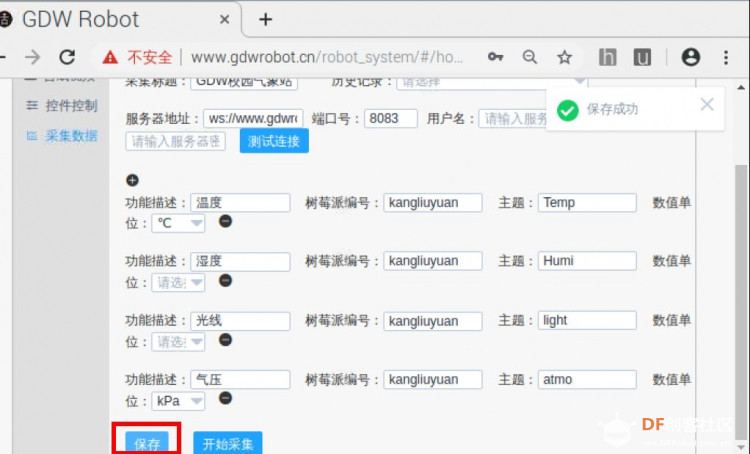Click the green success check icon
This screenshot has width=750, height=454.
[x=568, y=111]
